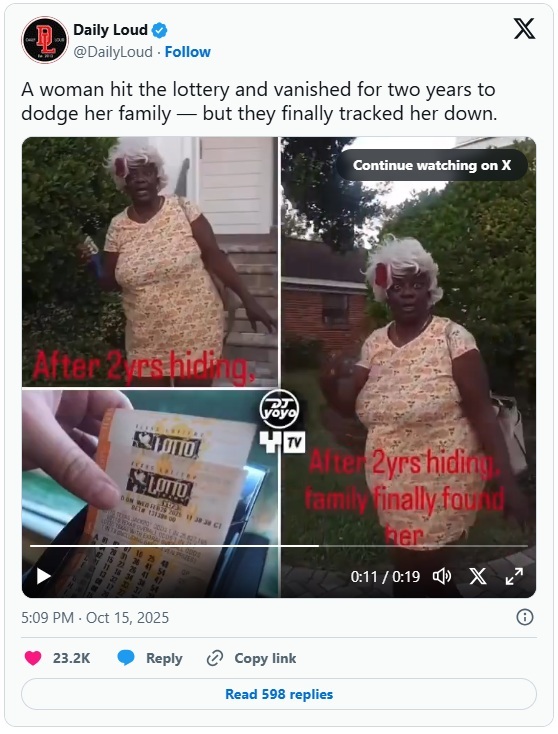The height and width of the screenshot is (734, 558).
Task: Play the embedded video
Action: (x=44, y=576)
